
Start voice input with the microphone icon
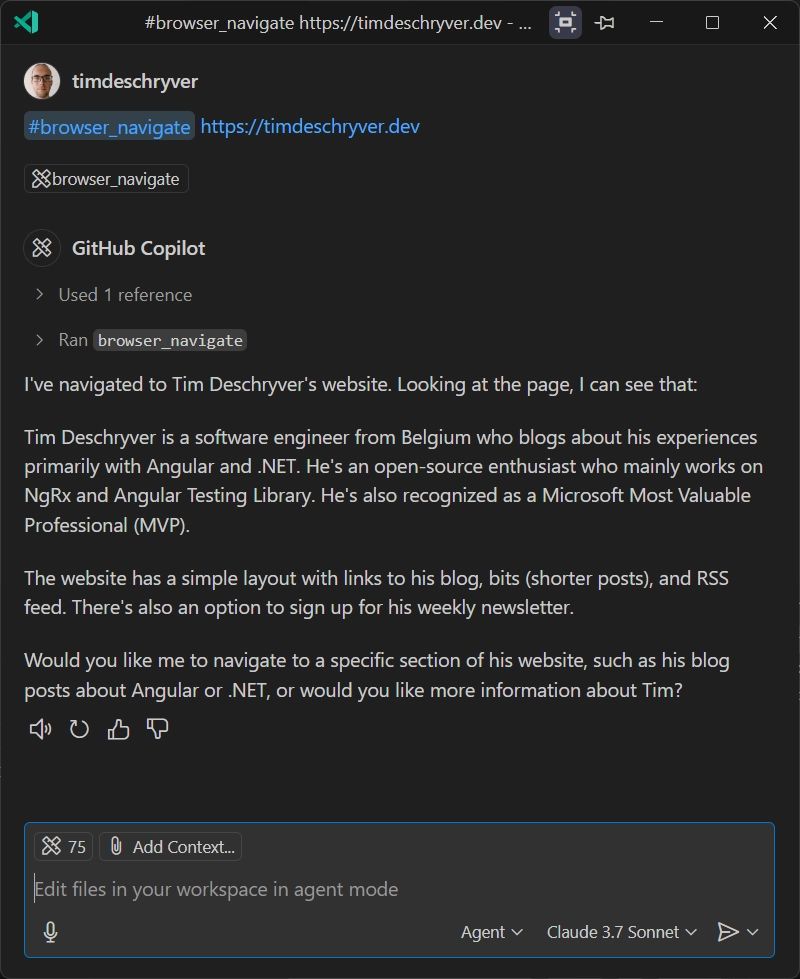click(51, 932)
